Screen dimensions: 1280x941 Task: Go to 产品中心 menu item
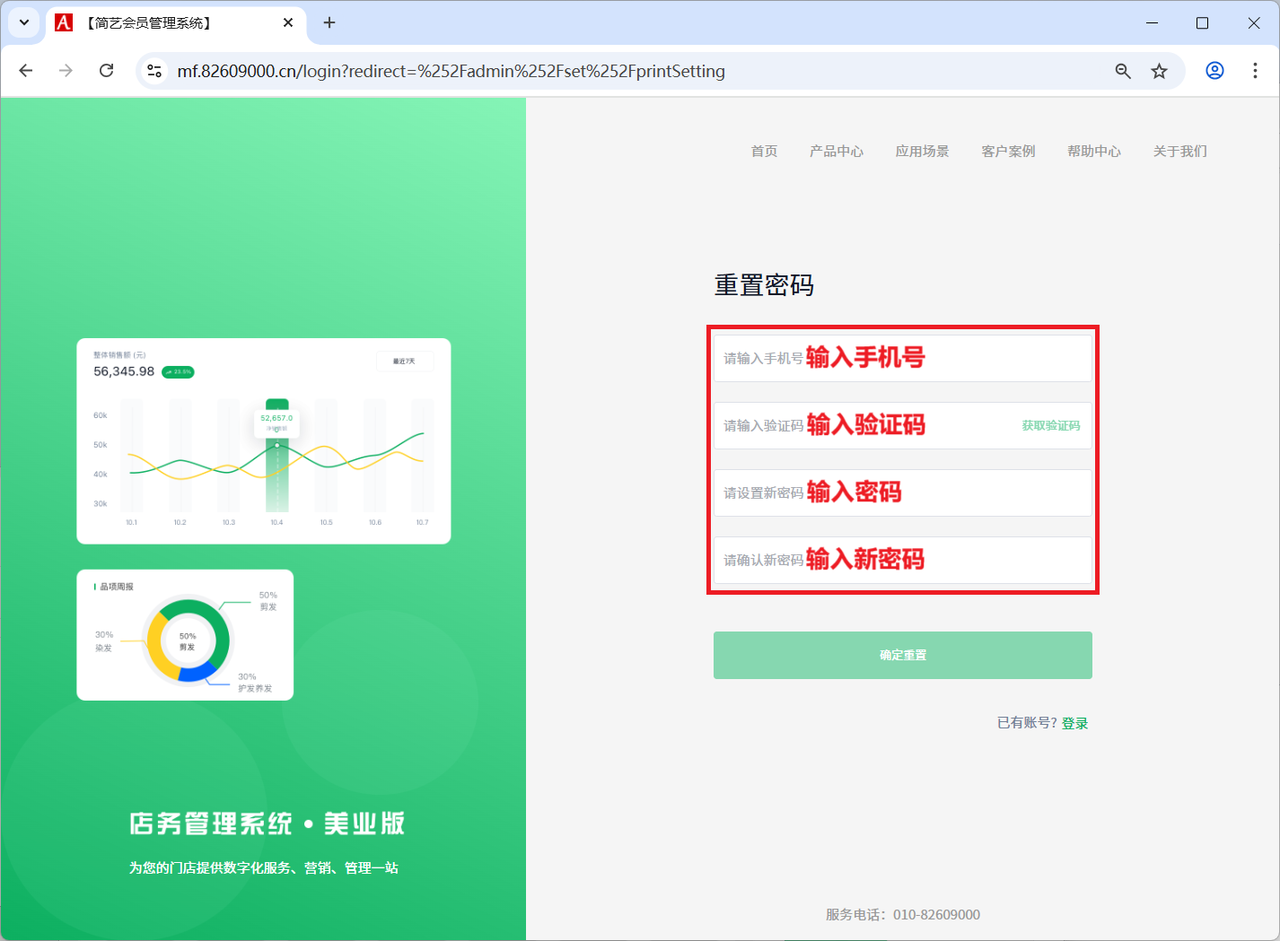[x=836, y=151]
